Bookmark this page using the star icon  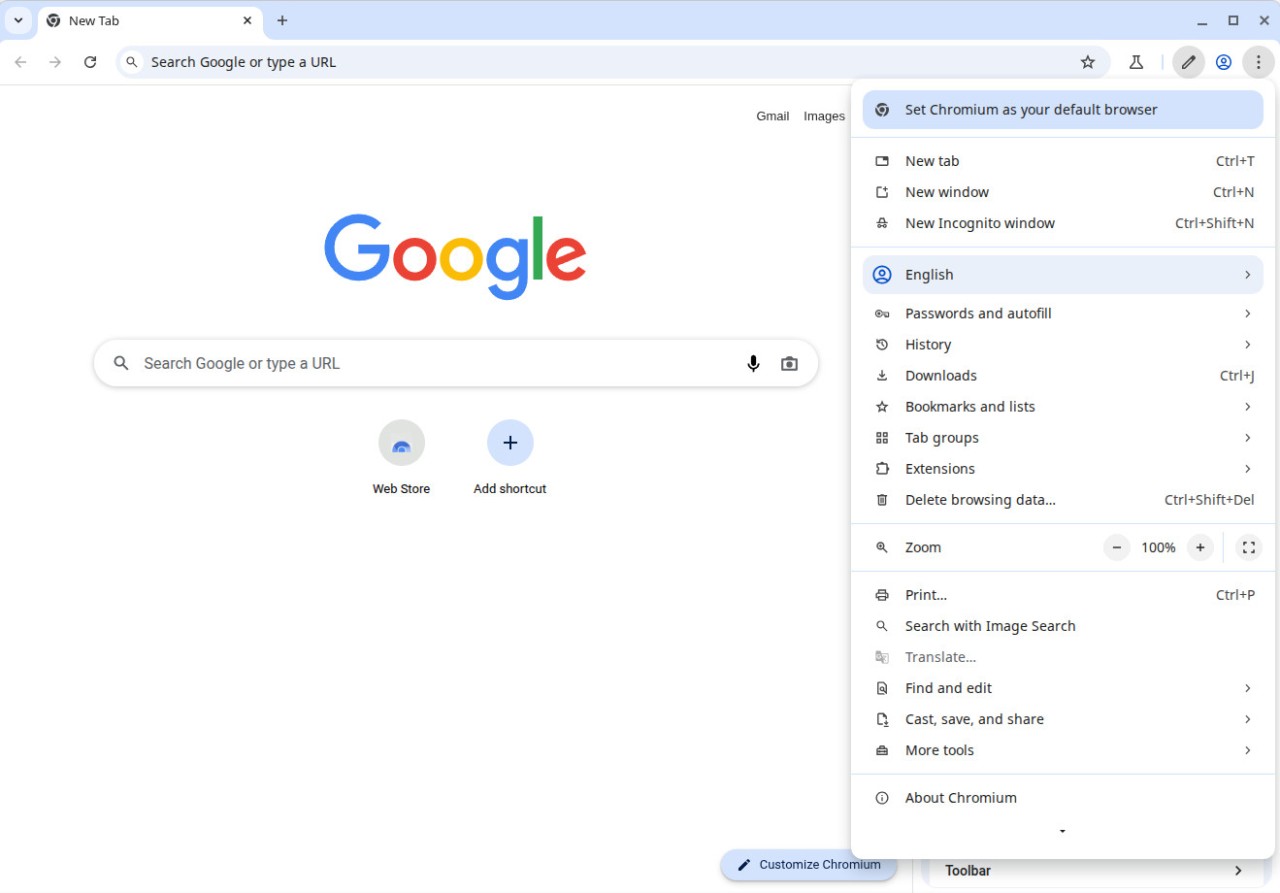(1087, 61)
